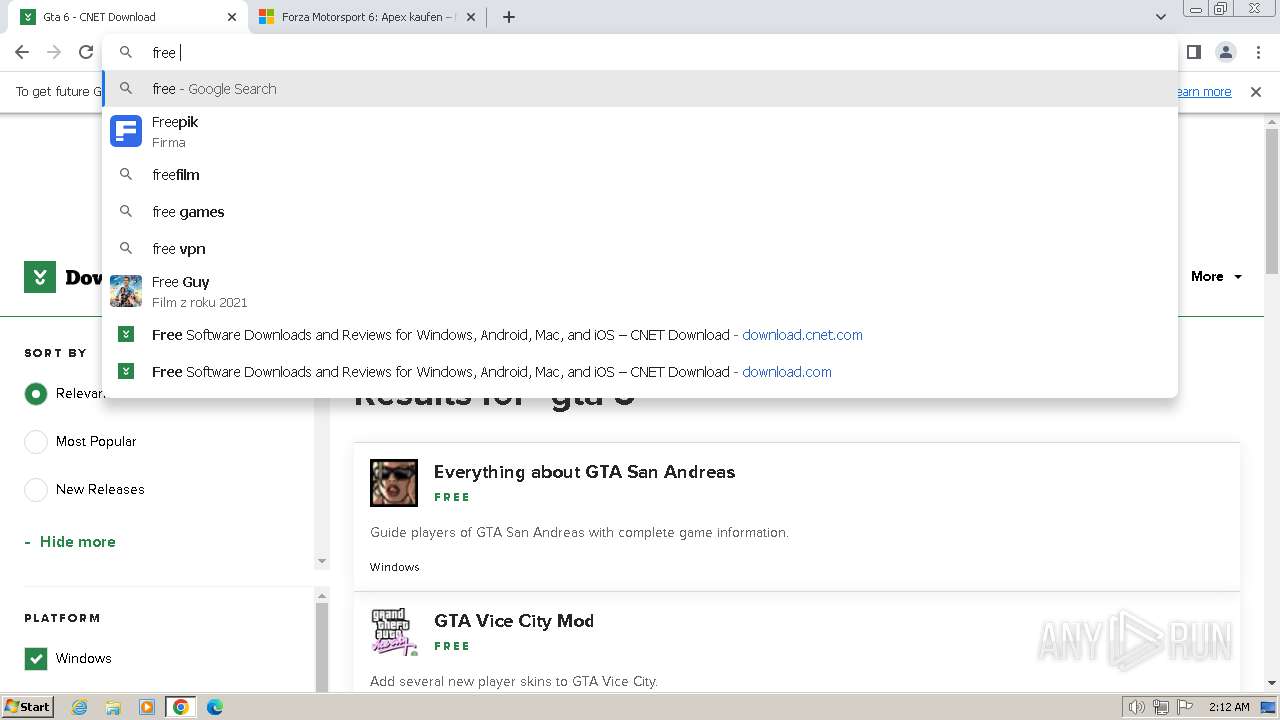Click the browser back arrow
Image resolution: width=1280 pixels, height=720 pixels.
(x=22, y=52)
